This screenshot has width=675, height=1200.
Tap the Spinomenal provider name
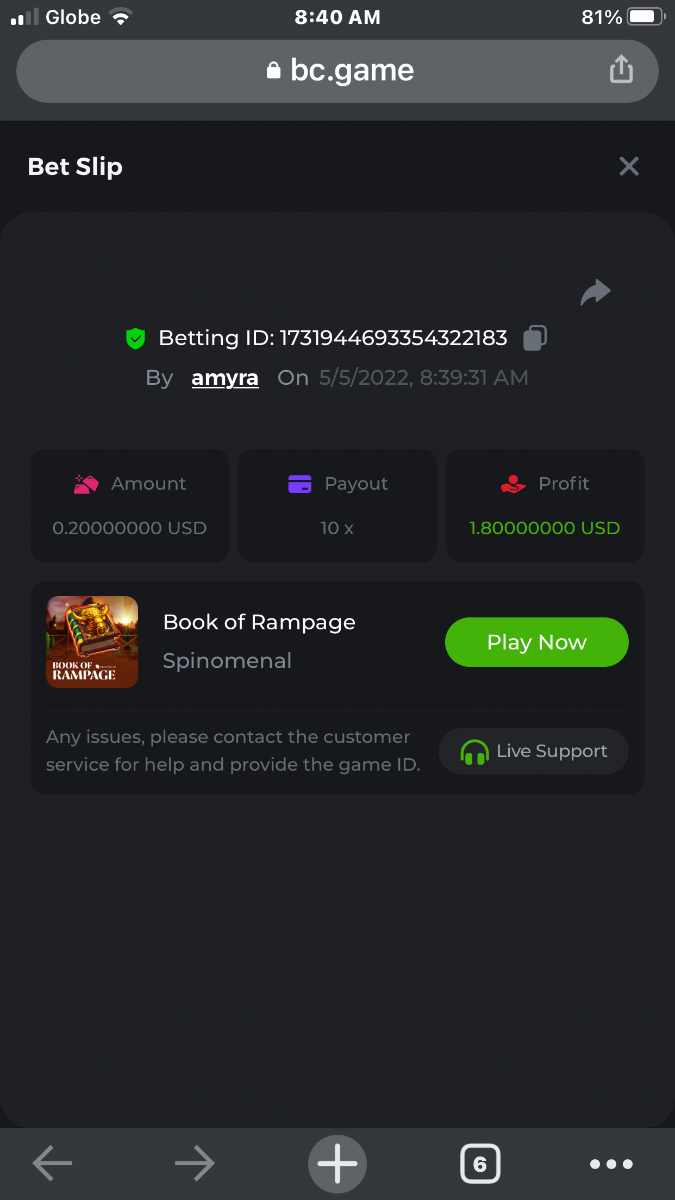[x=227, y=661]
